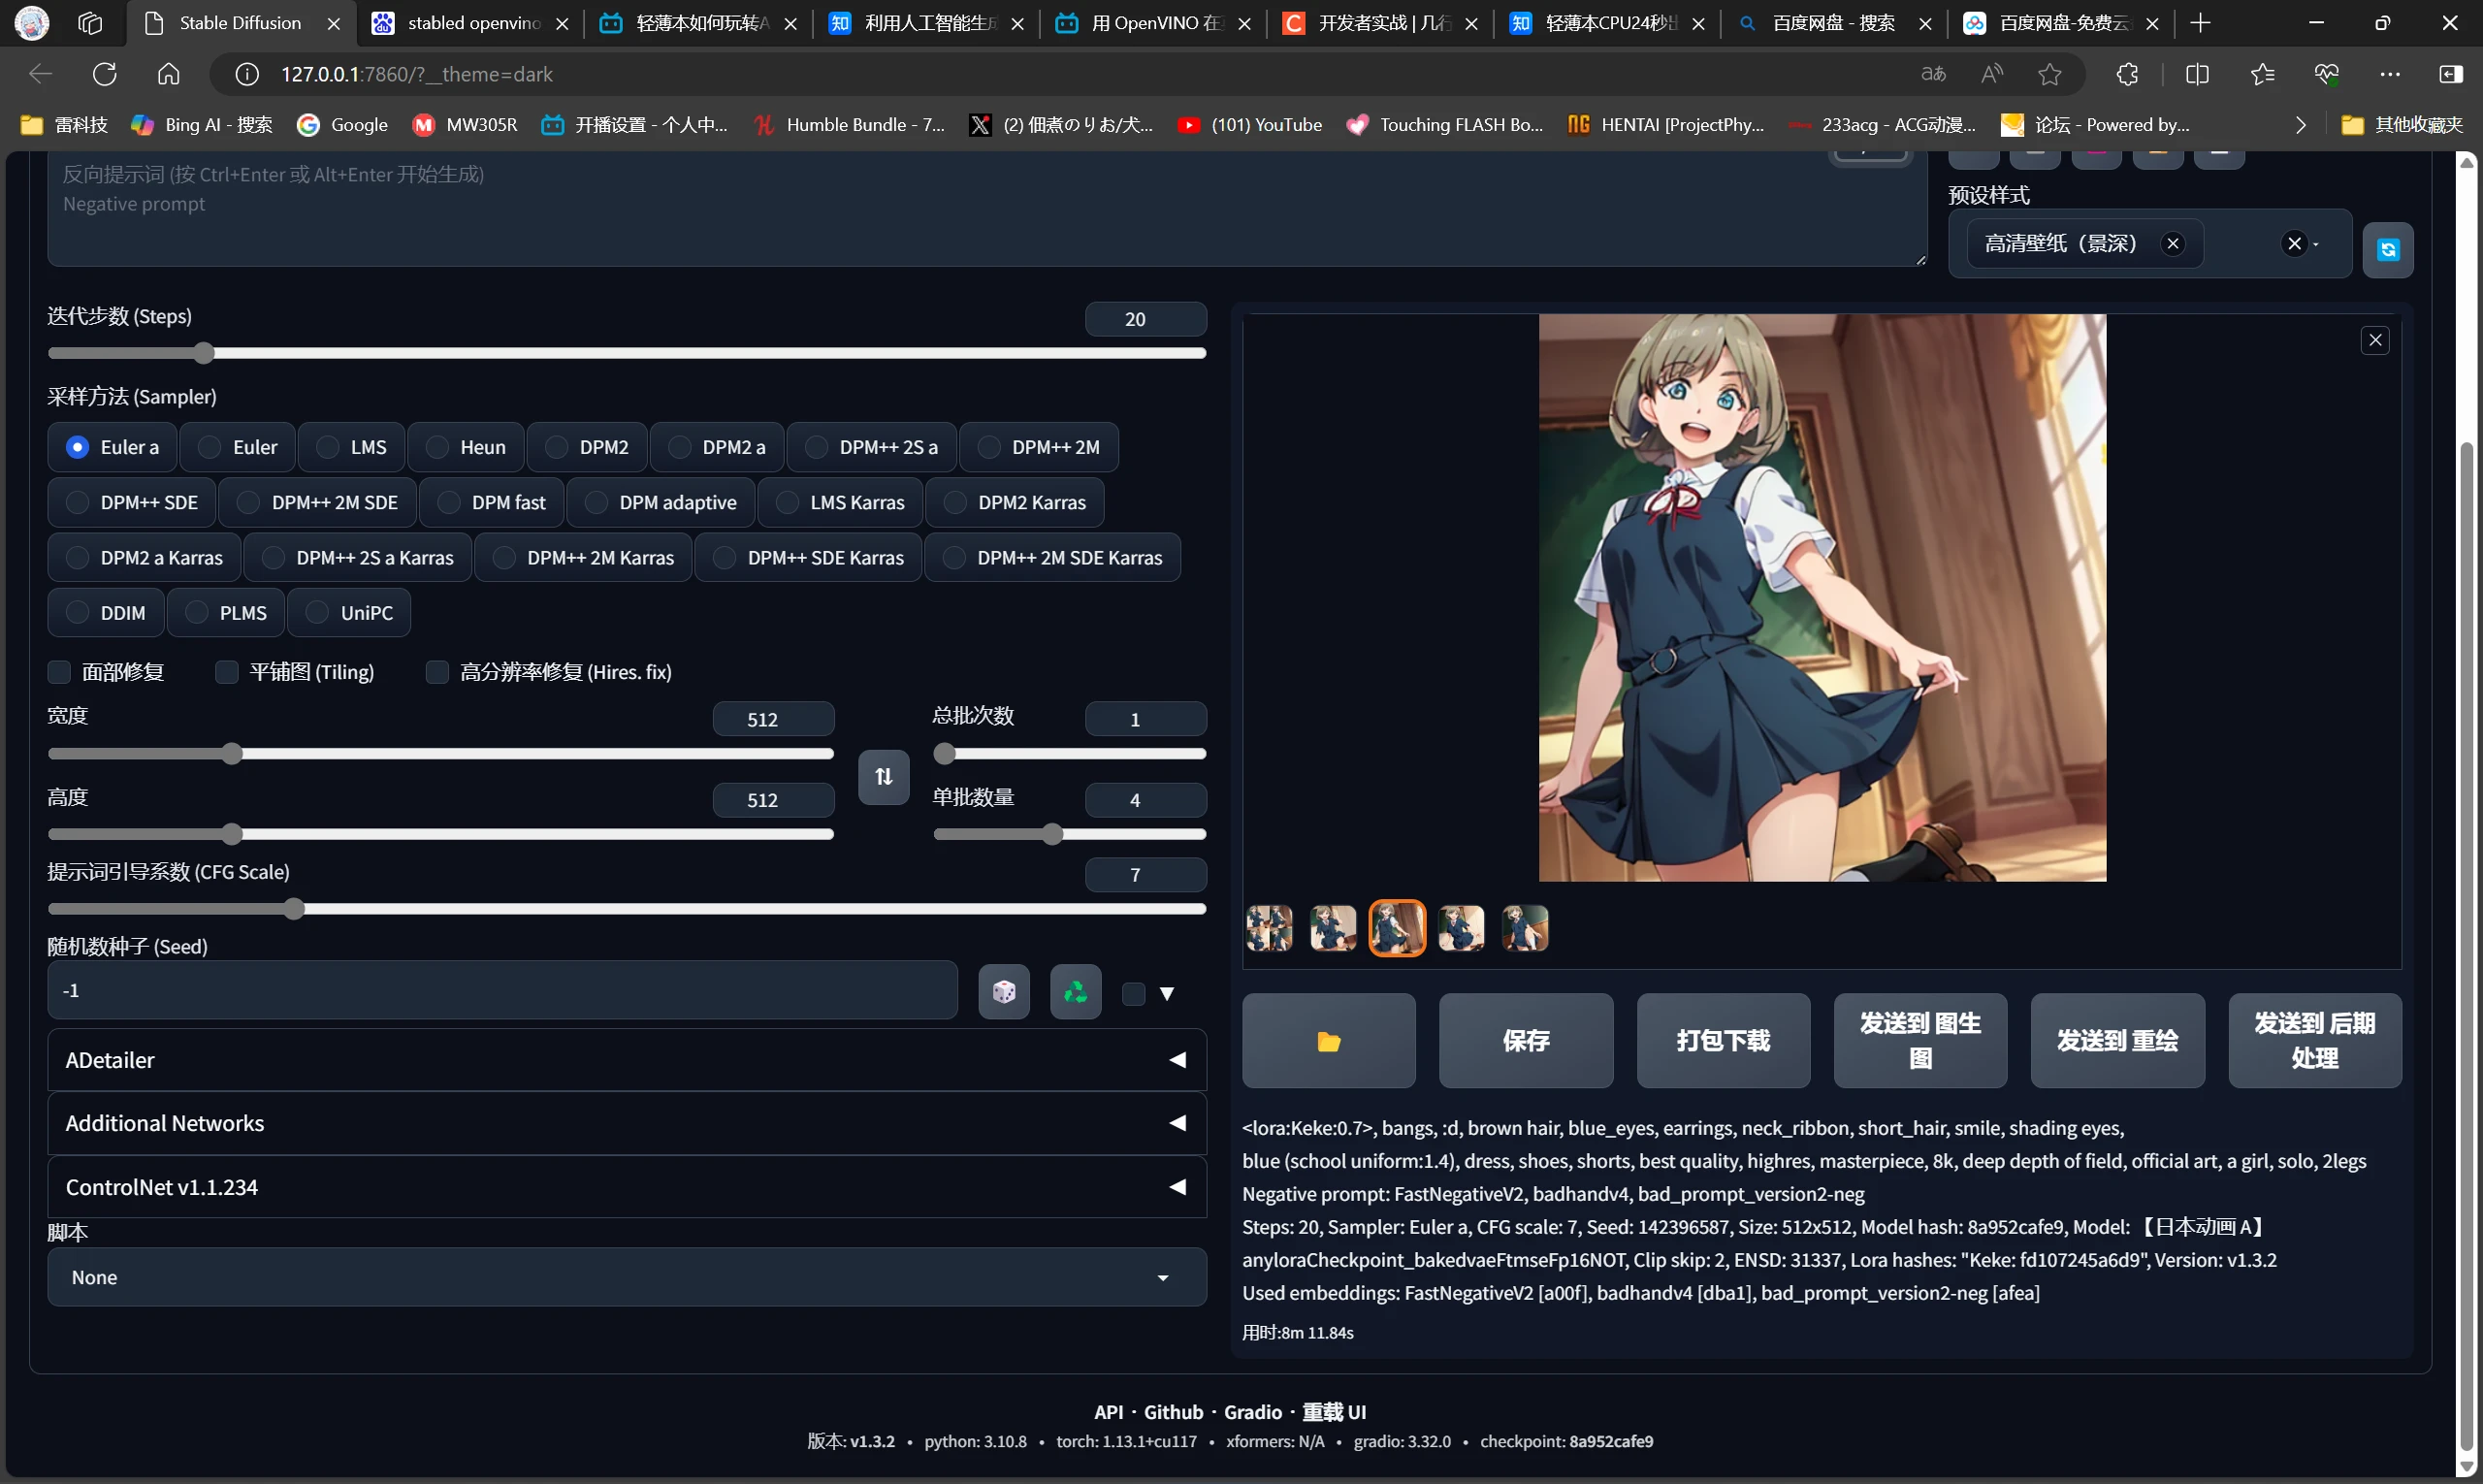Select DPM++ 2M Karras sampler
Viewport: 2483px width, 1484px height.
click(x=584, y=558)
